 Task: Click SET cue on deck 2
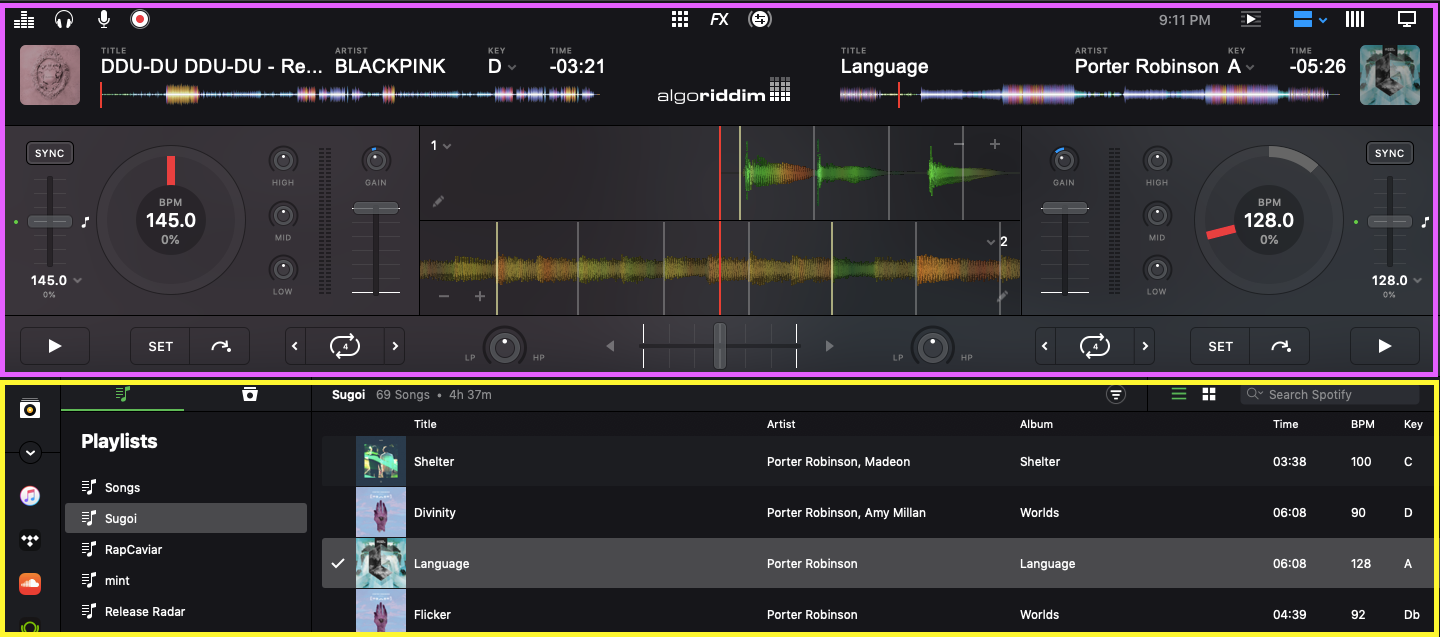pos(1221,346)
